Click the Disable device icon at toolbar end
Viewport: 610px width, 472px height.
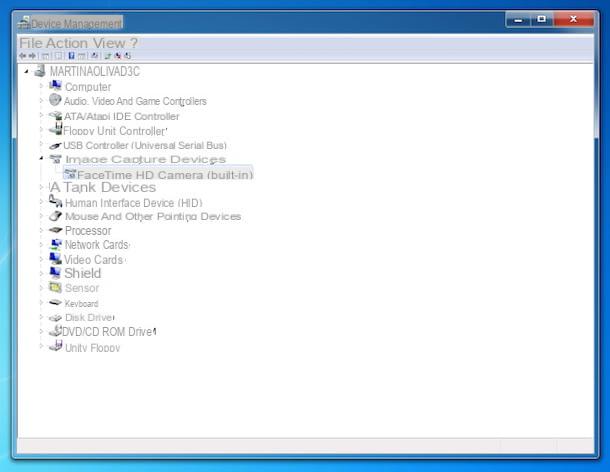point(127,56)
